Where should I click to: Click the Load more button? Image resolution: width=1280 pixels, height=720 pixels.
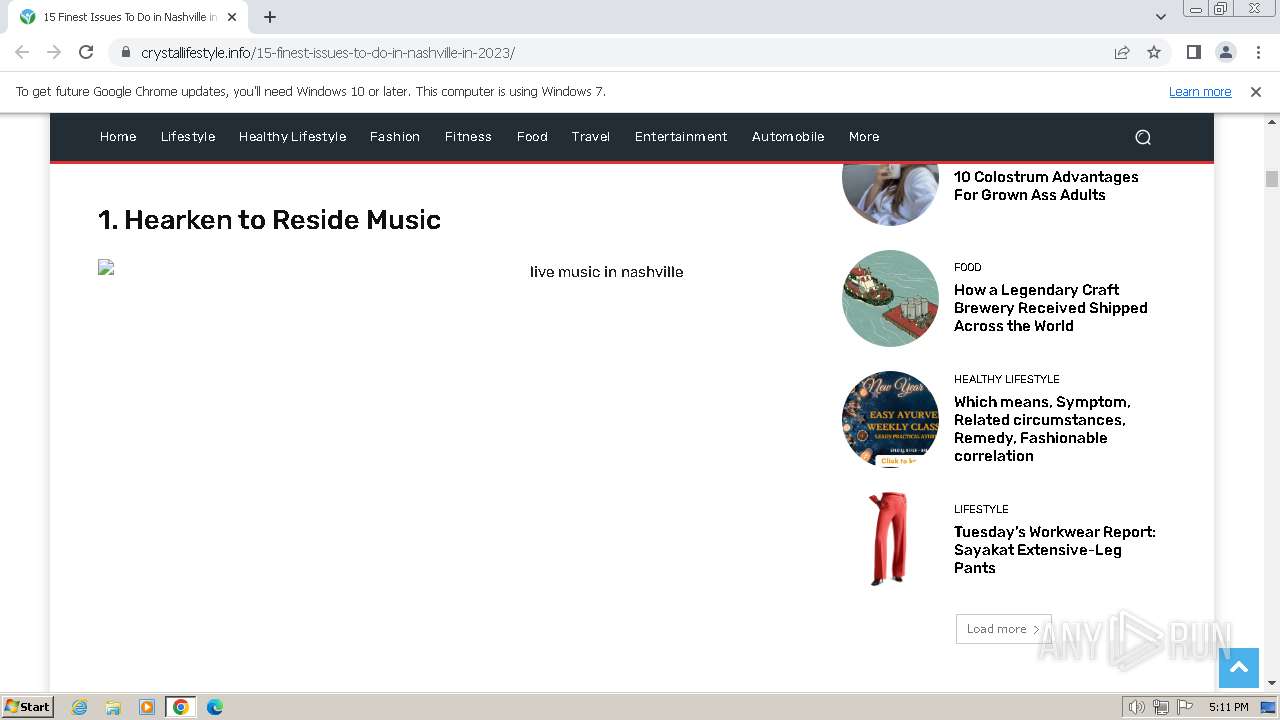pyautogui.click(x=1003, y=629)
